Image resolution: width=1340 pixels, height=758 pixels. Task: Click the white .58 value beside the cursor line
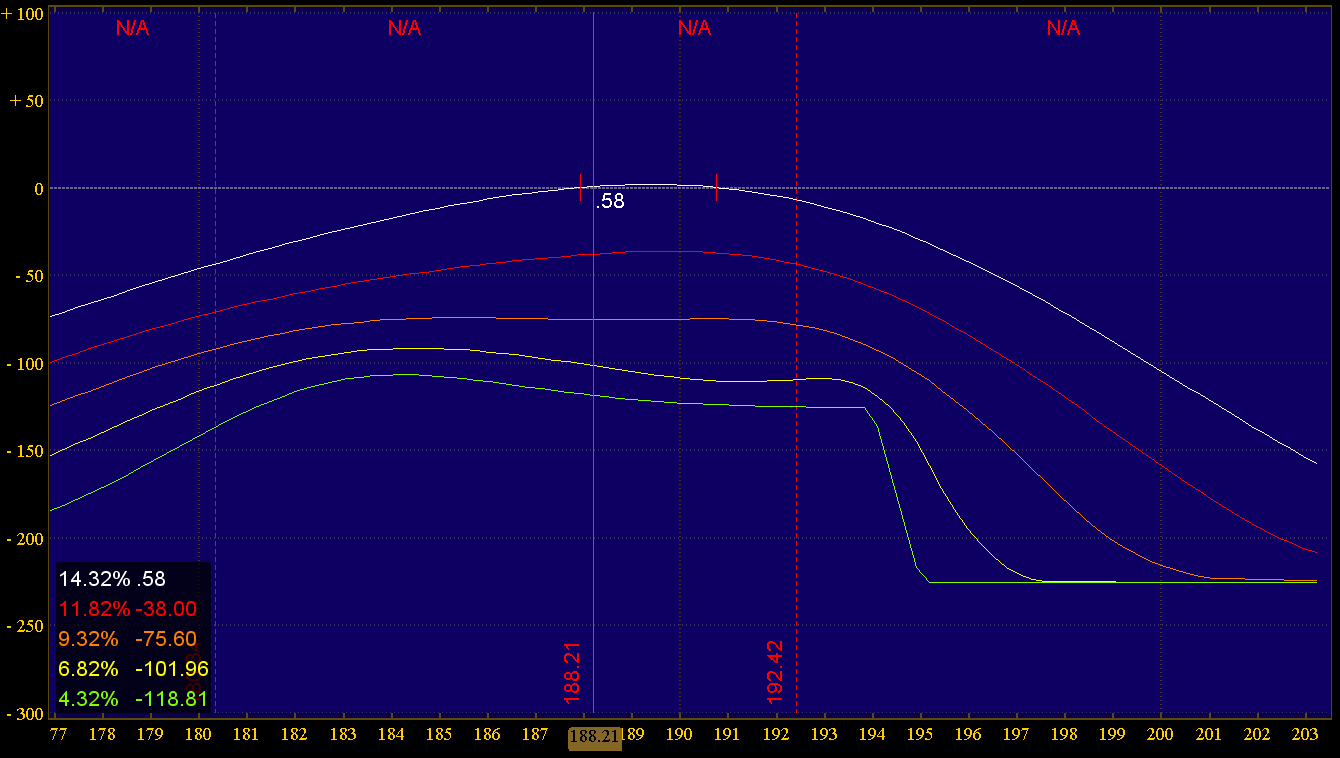click(610, 202)
